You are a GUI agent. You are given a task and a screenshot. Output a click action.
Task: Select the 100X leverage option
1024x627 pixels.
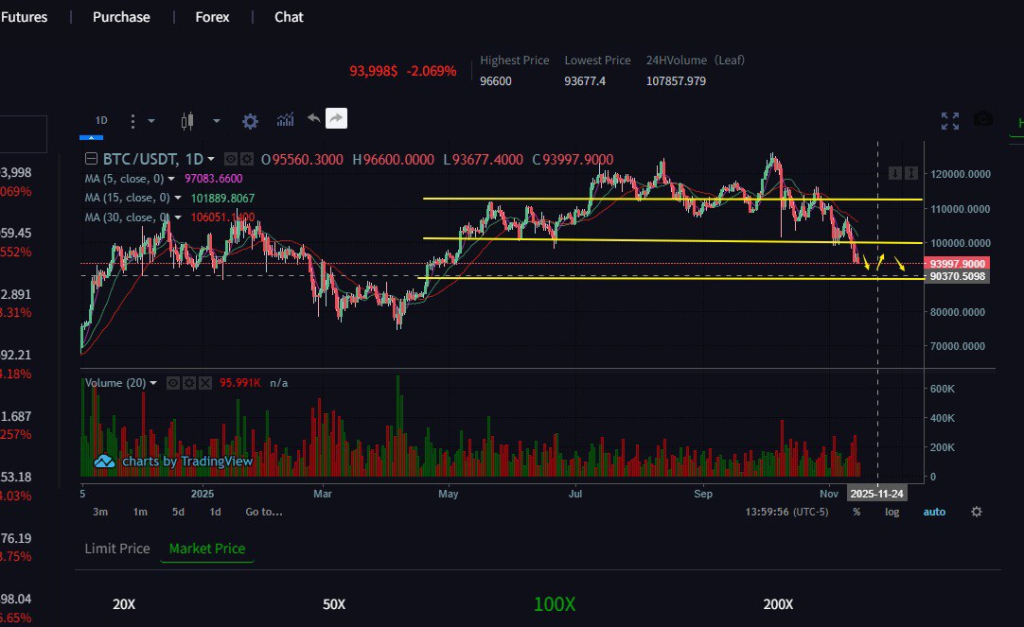(x=554, y=604)
